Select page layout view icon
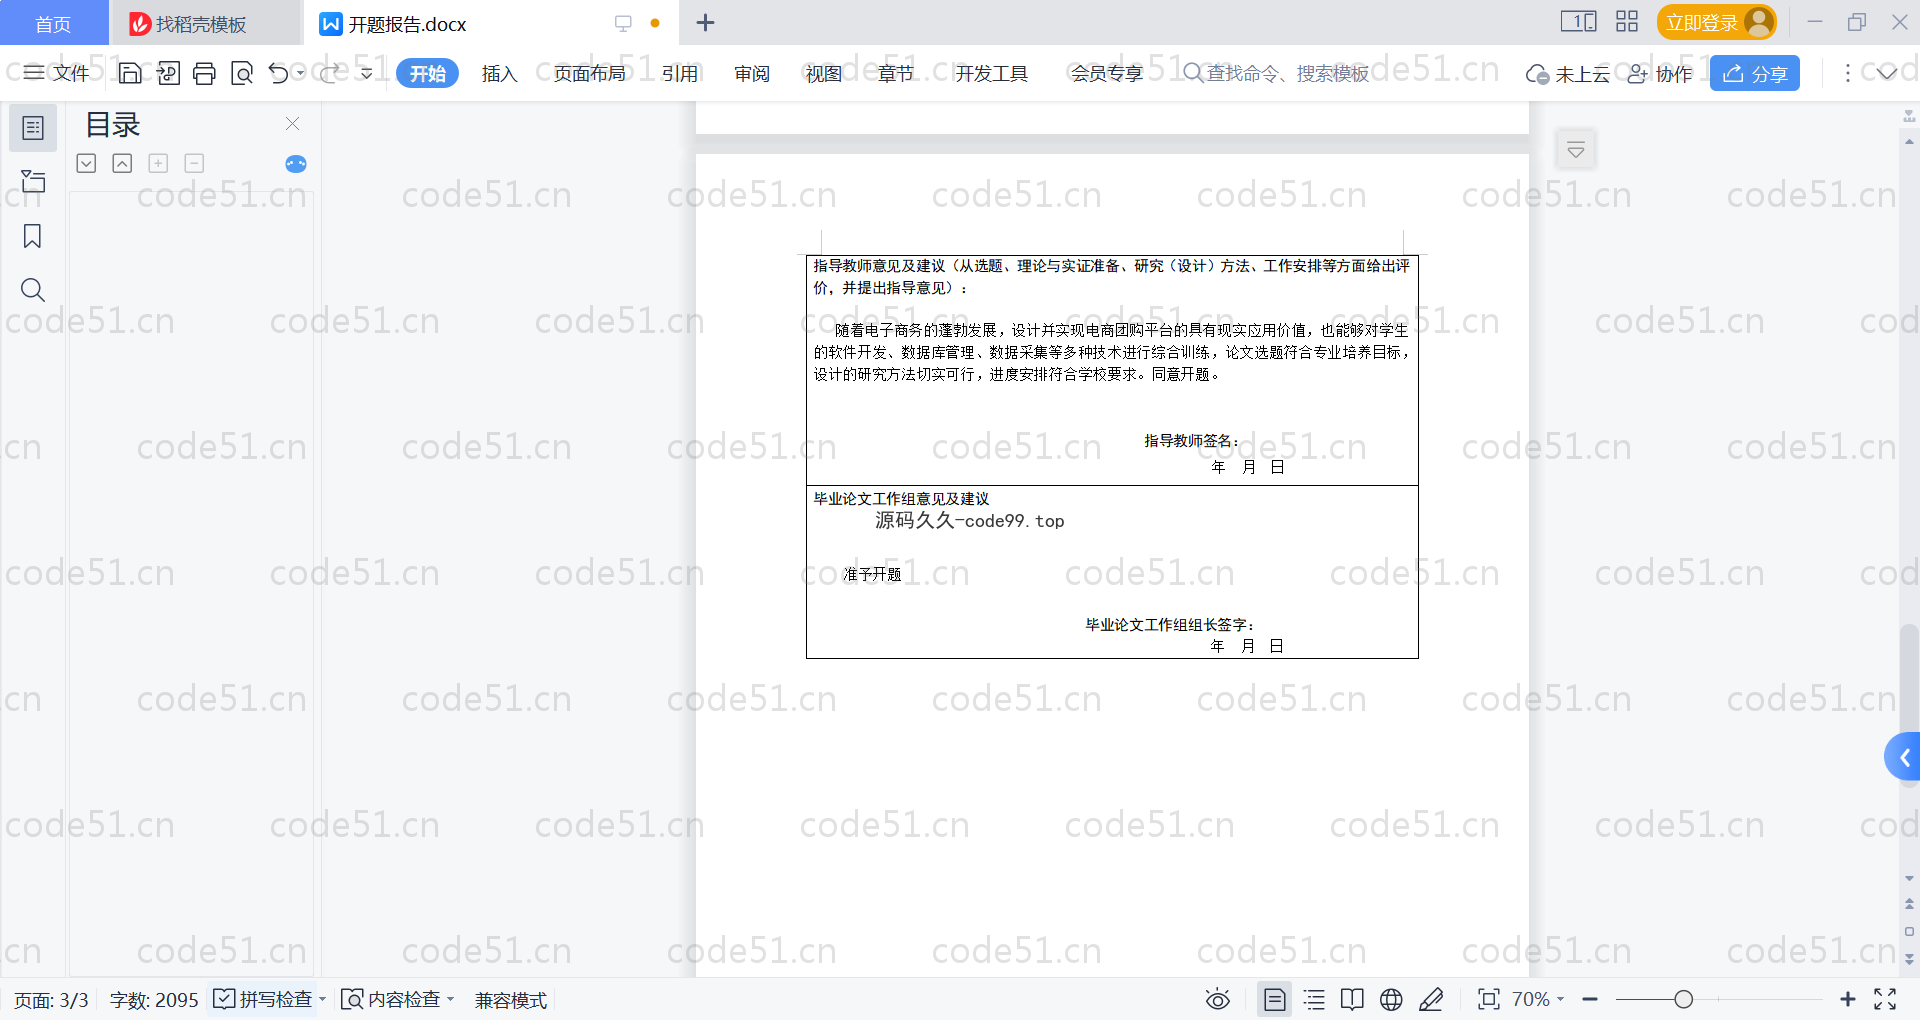 1274,999
